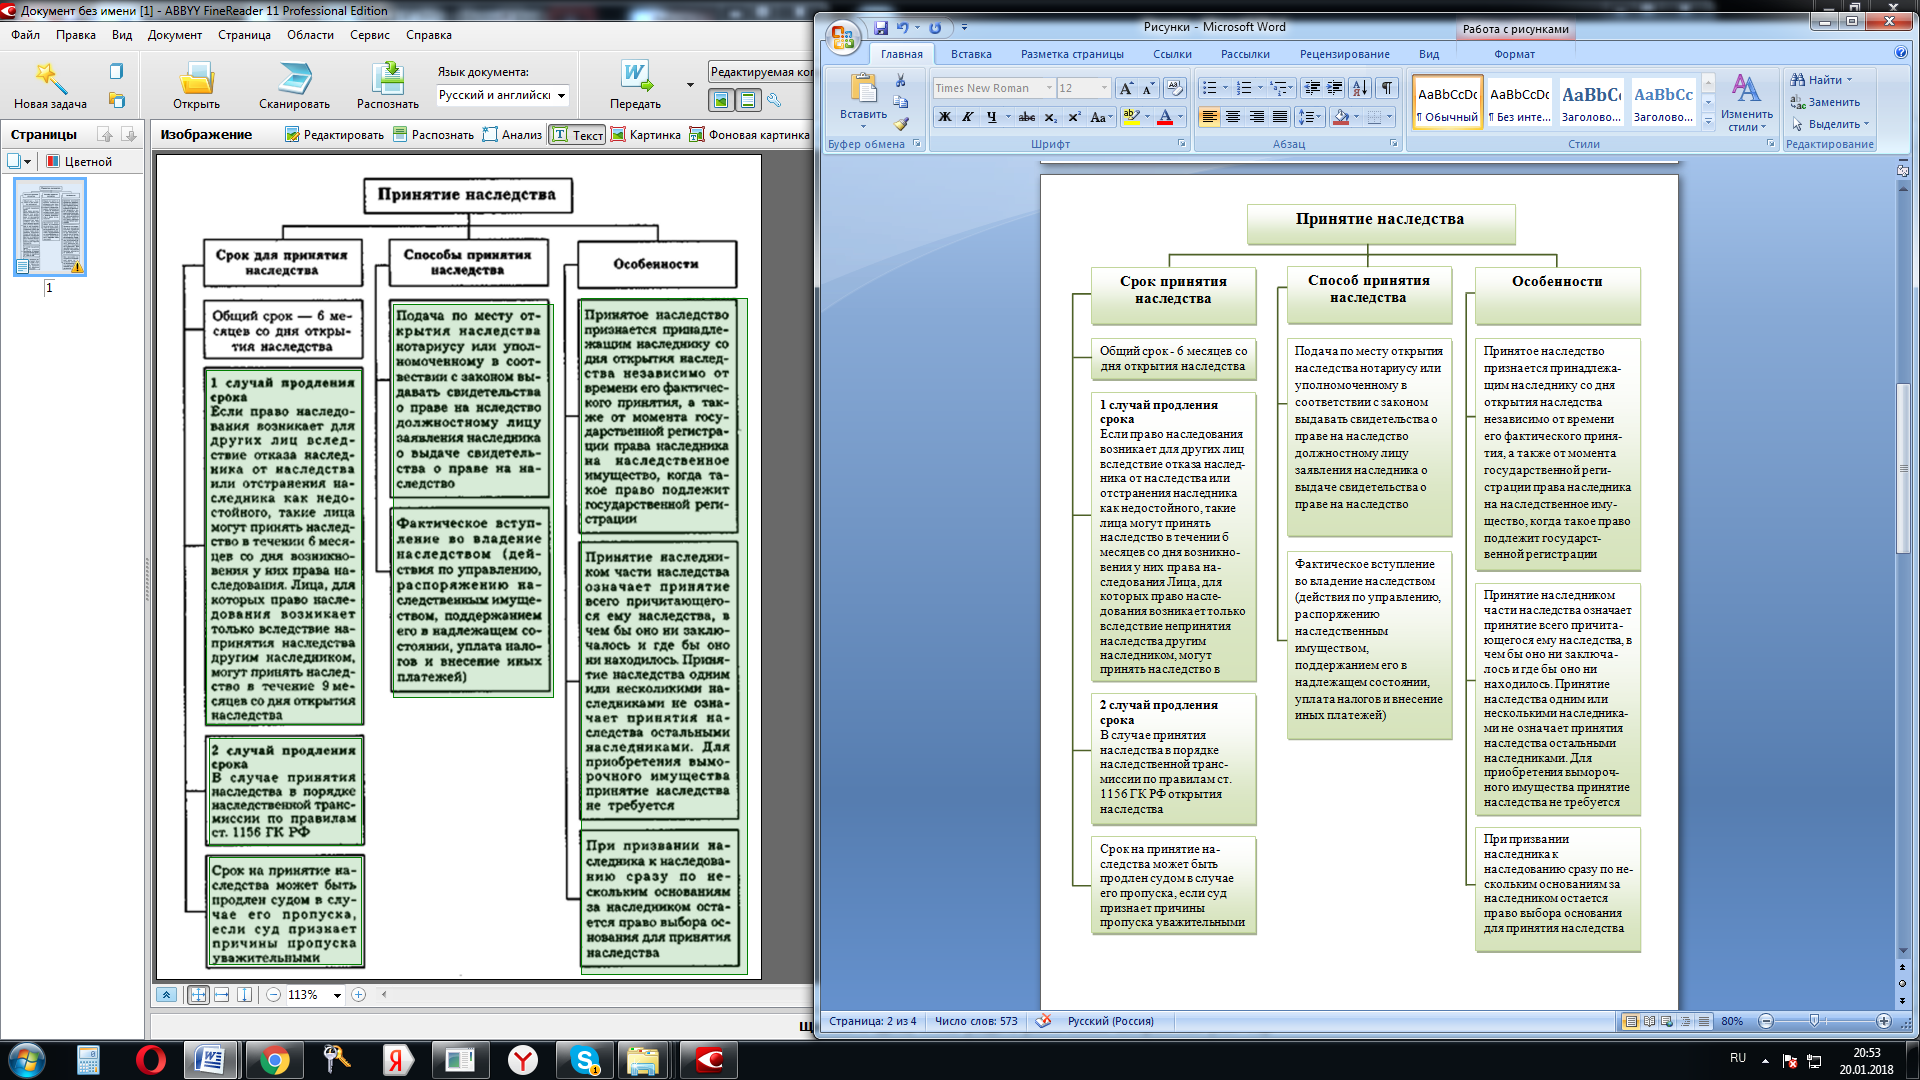This screenshot has height=1080, width=1920.
Task: Click Word Office button
Action: pyautogui.click(x=843, y=38)
